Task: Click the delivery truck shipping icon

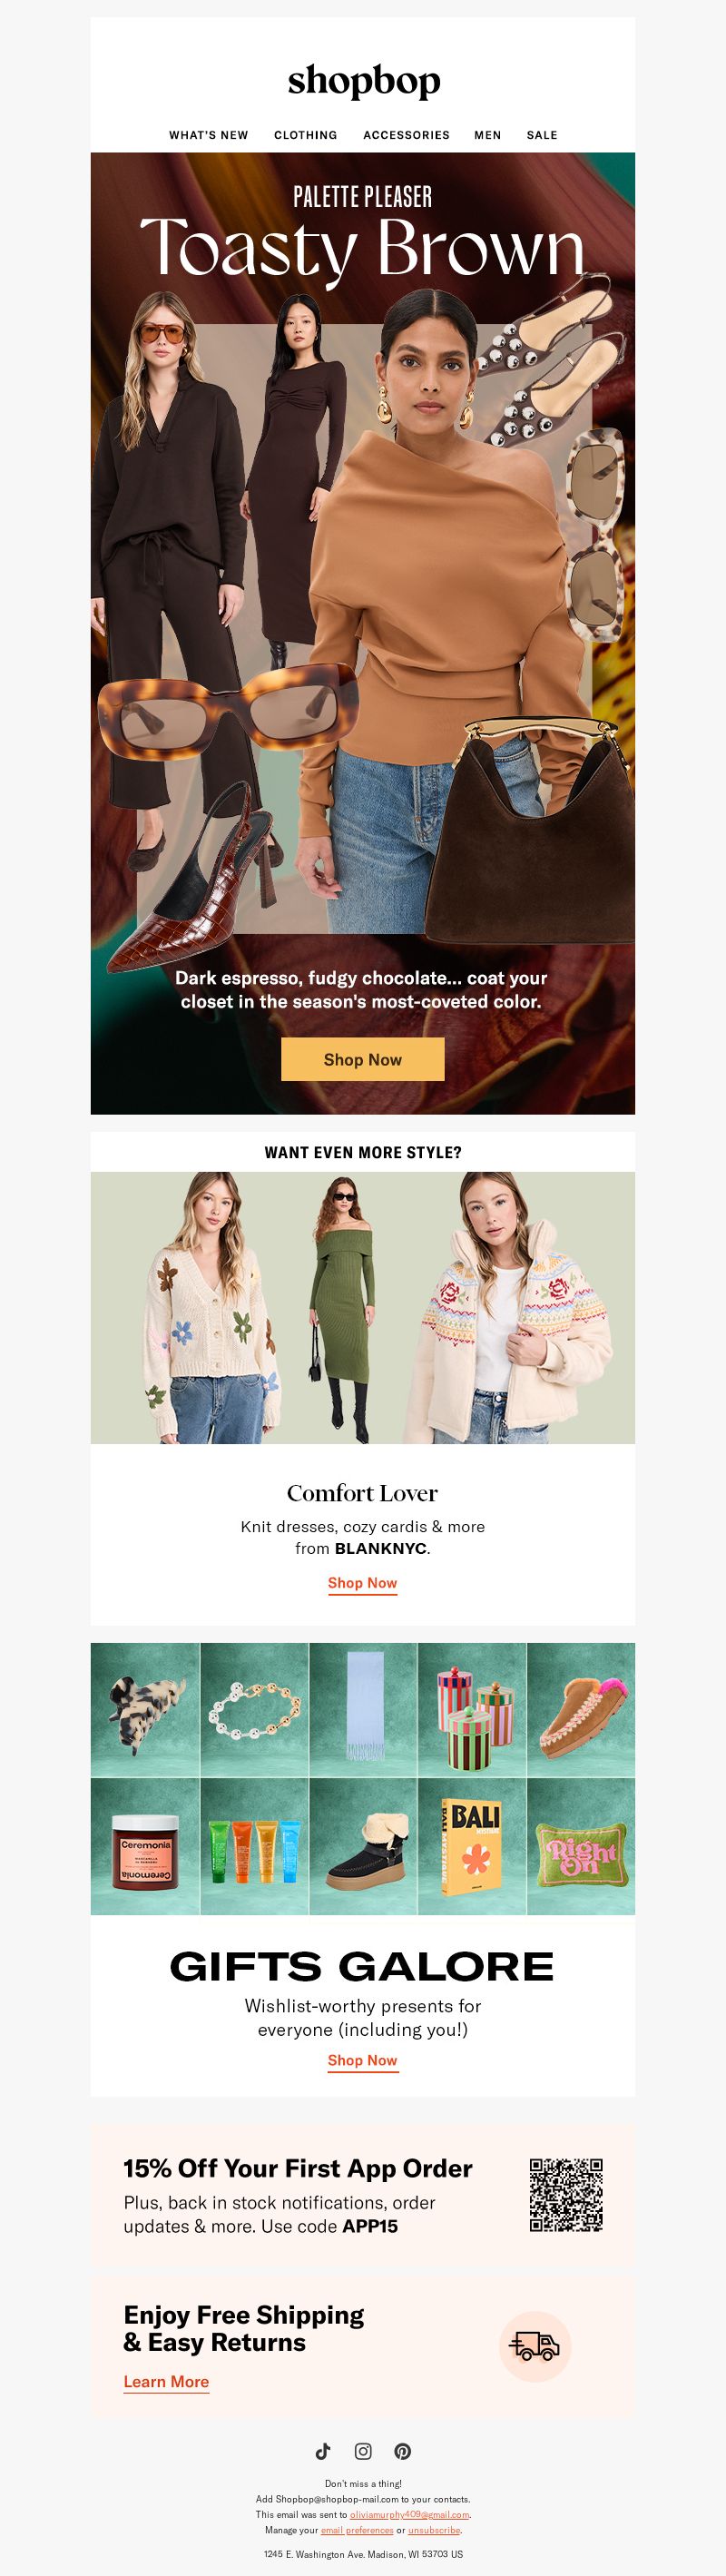Action: 535,2345
